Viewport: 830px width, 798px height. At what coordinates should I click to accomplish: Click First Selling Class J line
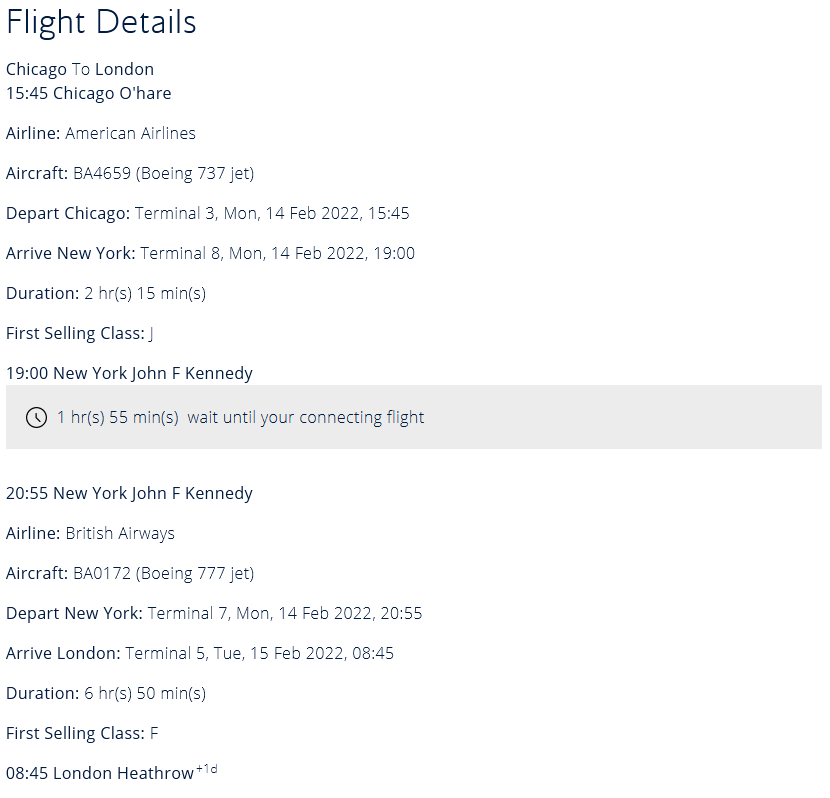click(80, 333)
